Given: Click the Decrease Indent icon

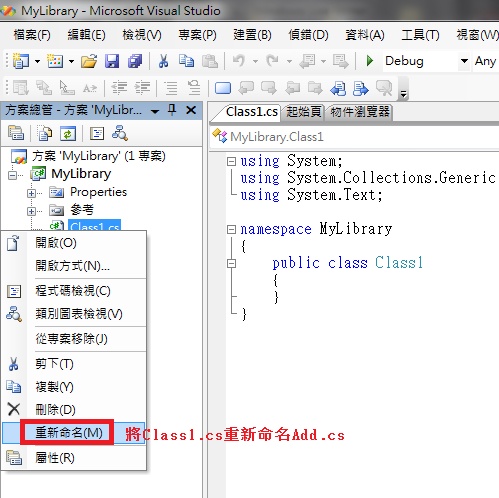Looking at the screenshot, I should pyautogui.click(x=119, y=88).
